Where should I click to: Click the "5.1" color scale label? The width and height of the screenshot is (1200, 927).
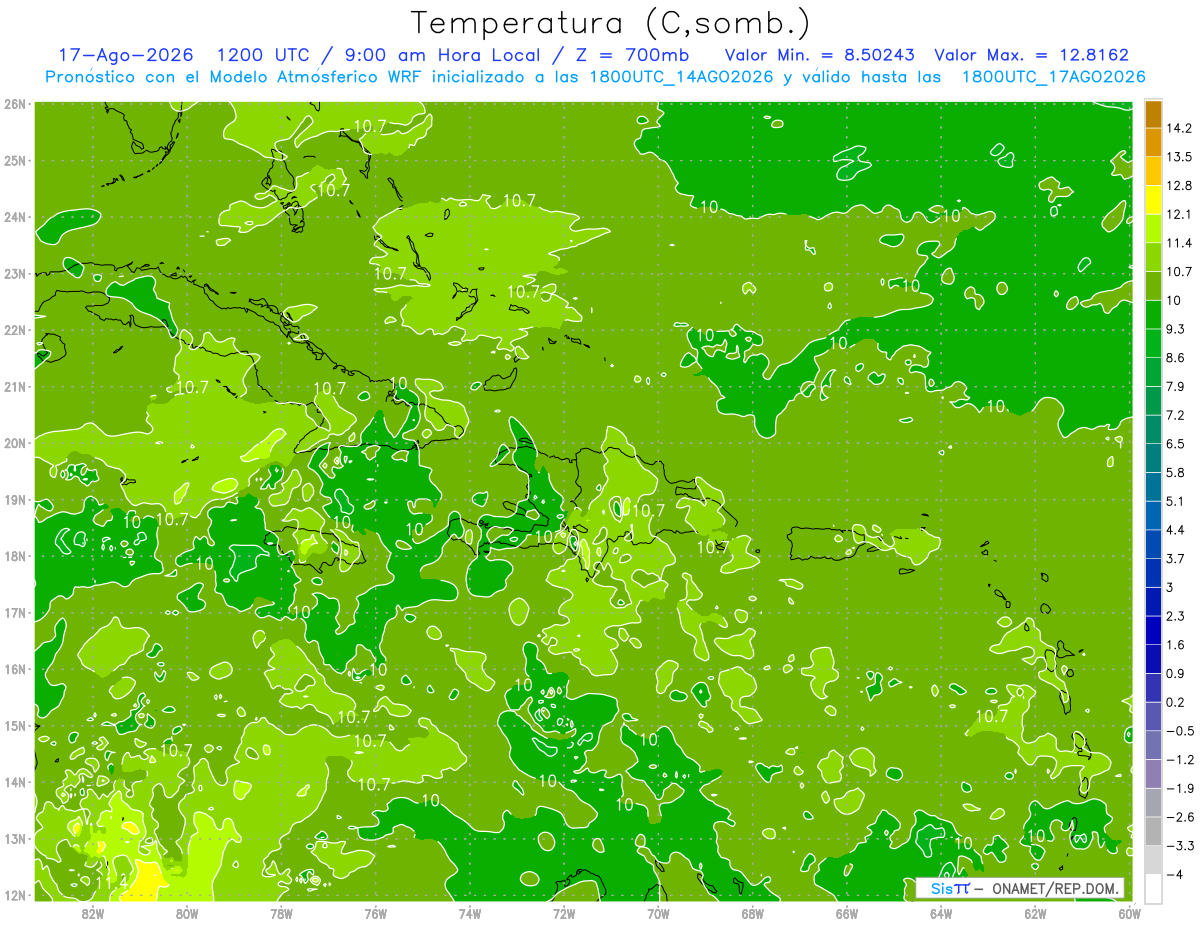tap(1176, 500)
